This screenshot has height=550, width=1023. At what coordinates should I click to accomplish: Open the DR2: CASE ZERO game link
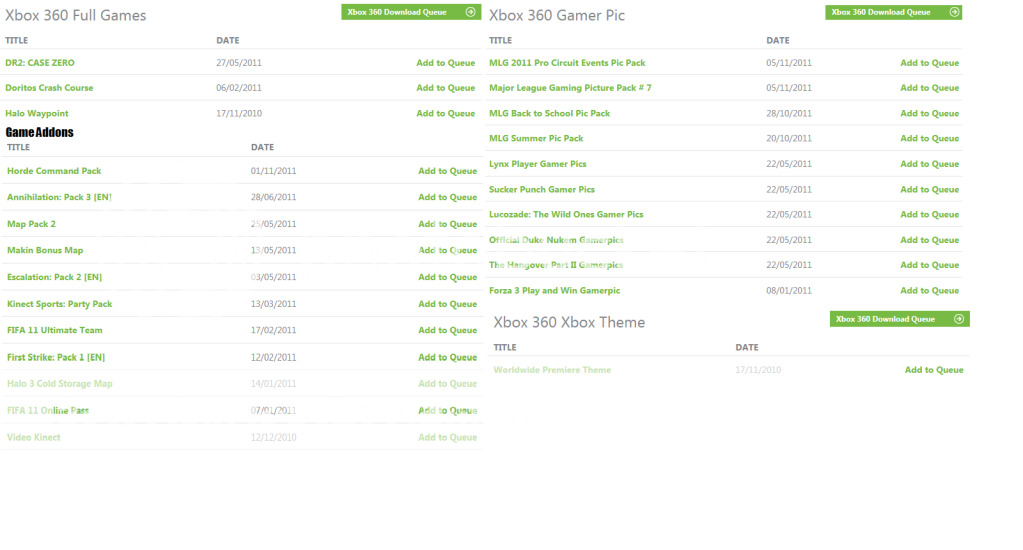pos(40,63)
